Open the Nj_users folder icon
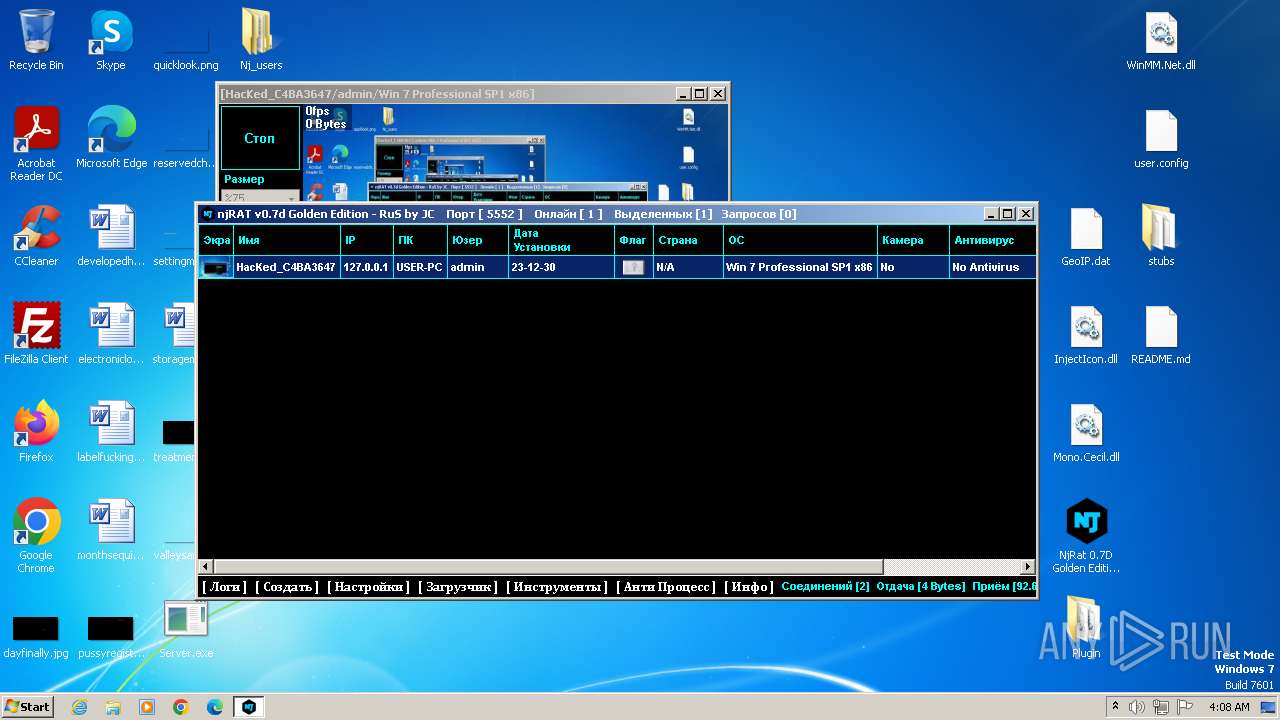The image size is (1280, 720). tap(261, 40)
